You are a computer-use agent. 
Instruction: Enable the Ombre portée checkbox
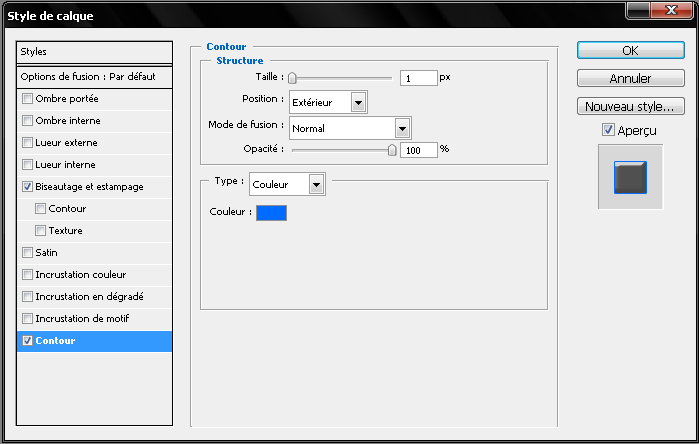click(27, 99)
